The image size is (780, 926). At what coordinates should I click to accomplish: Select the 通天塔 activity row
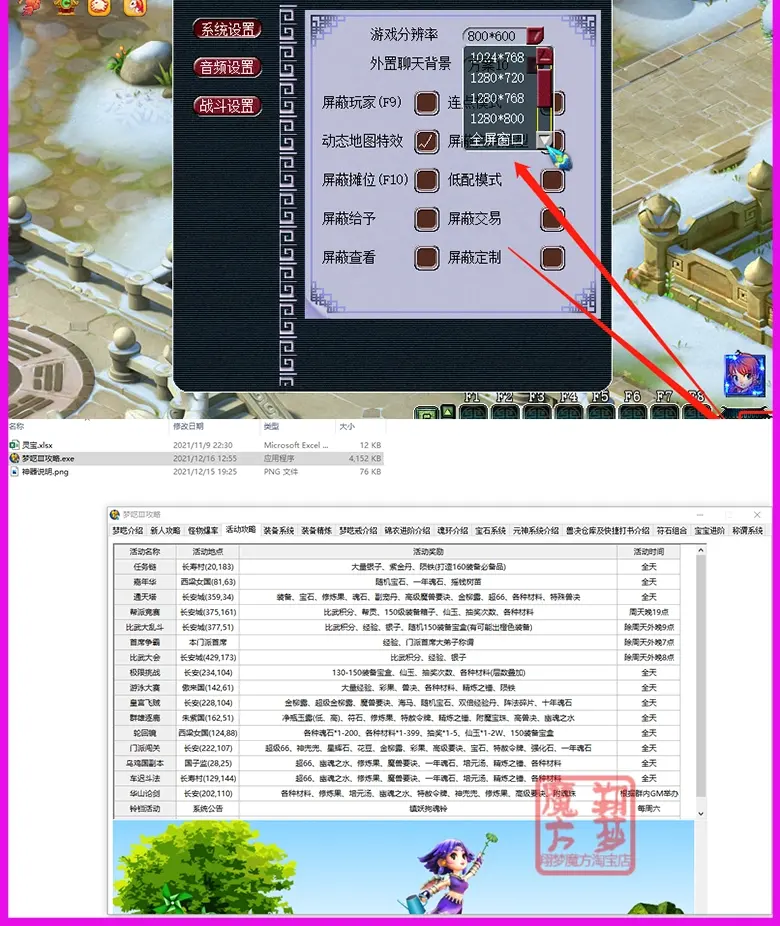(397, 597)
